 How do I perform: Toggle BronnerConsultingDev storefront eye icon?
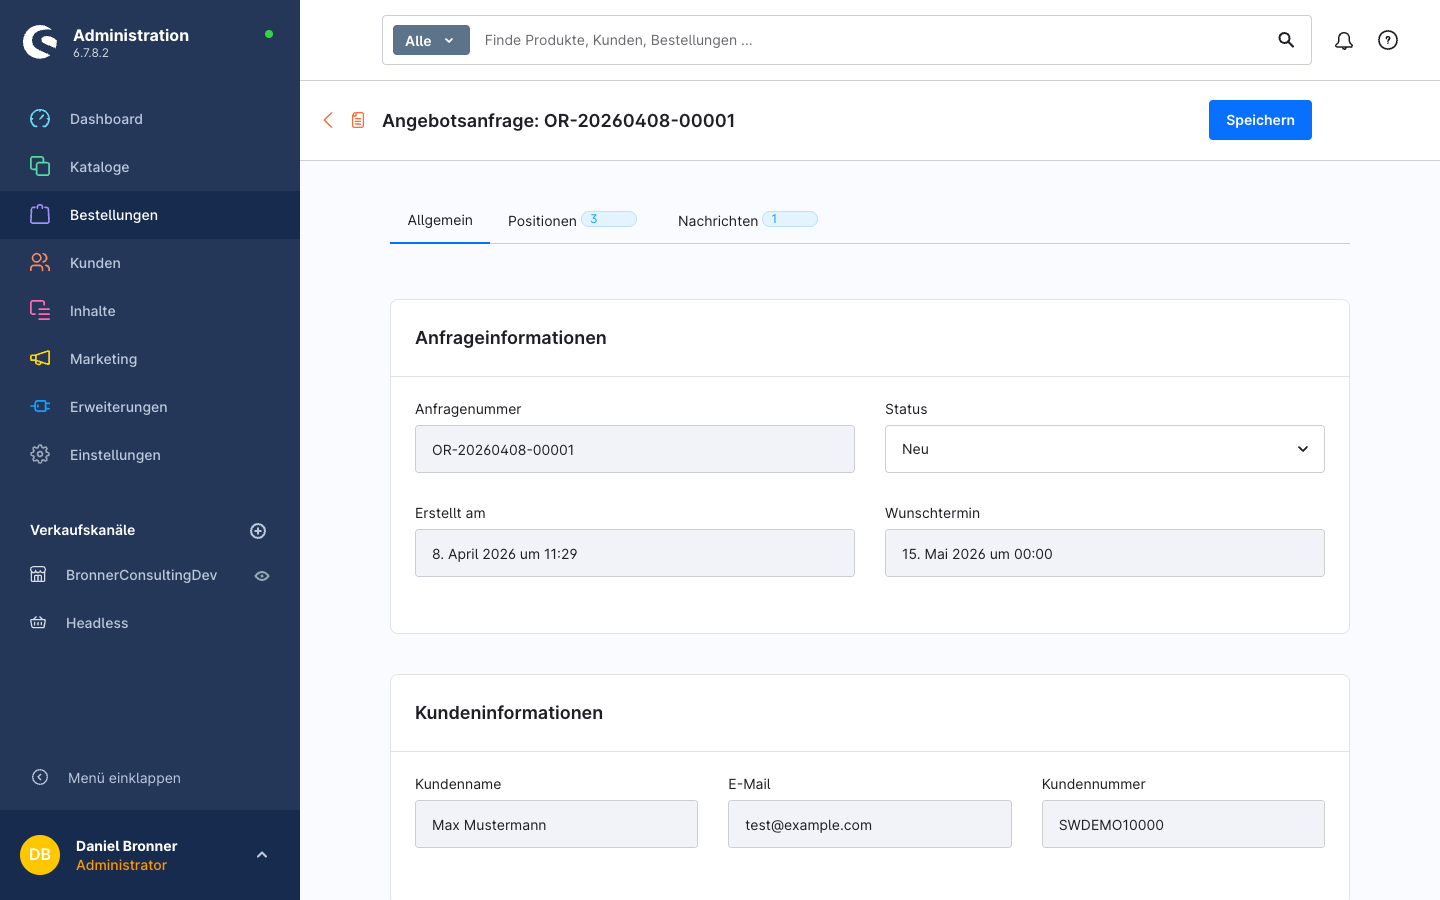pyautogui.click(x=262, y=576)
